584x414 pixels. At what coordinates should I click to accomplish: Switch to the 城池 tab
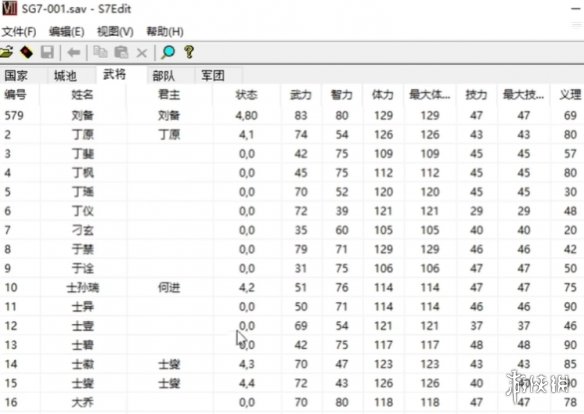tap(65, 76)
